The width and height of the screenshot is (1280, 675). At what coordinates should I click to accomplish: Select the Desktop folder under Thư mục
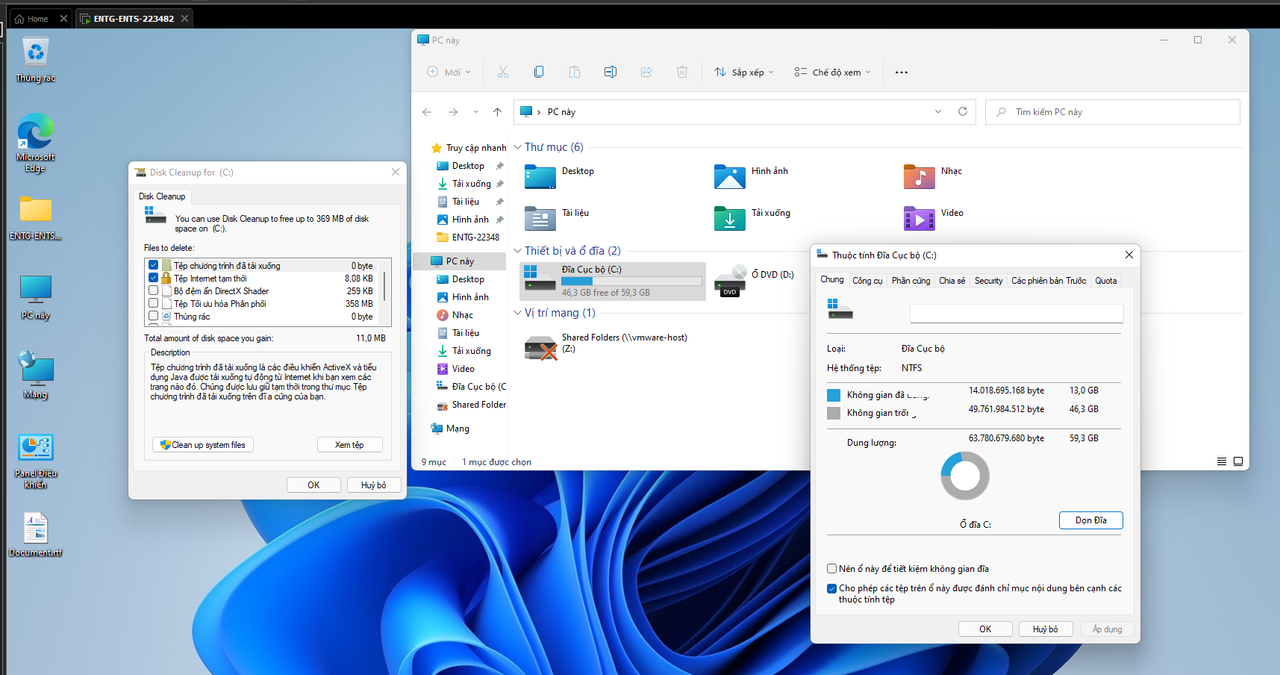coord(560,176)
